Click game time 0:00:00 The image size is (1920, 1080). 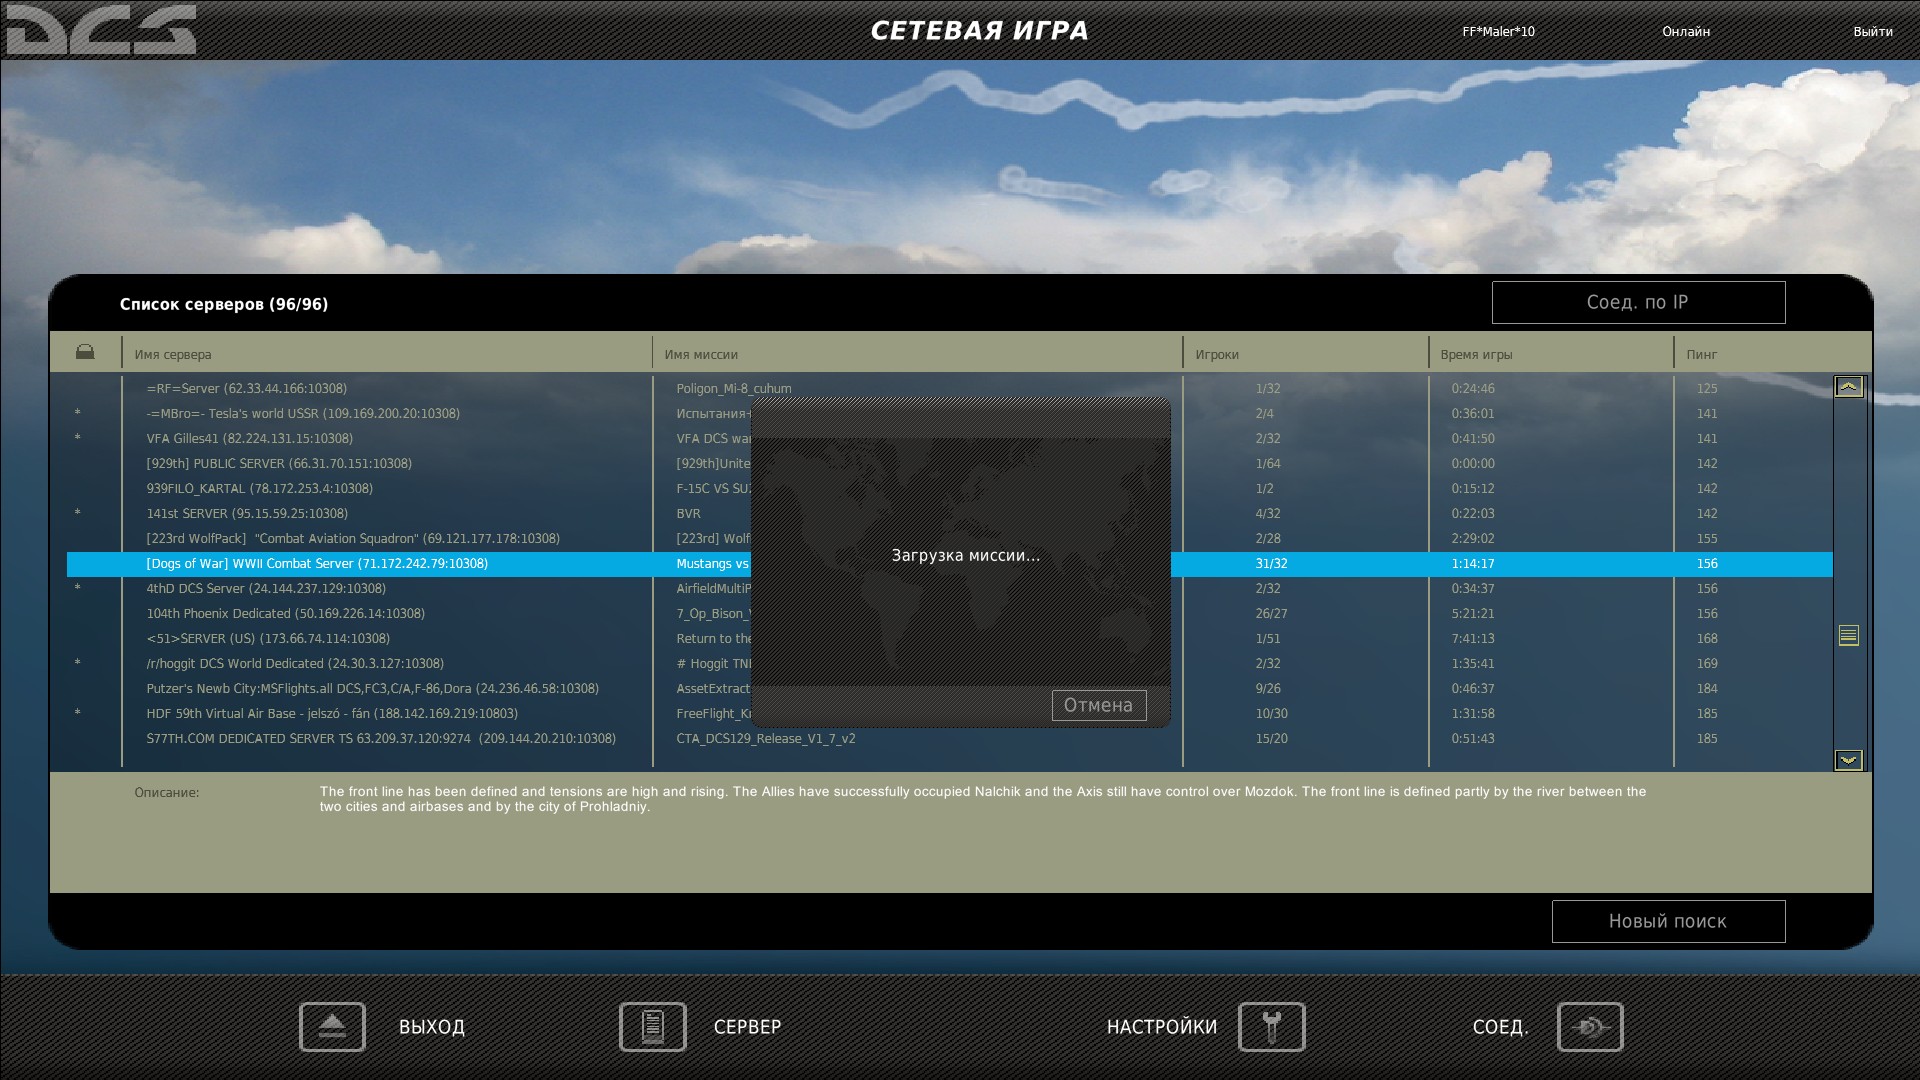pyautogui.click(x=1473, y=463)
